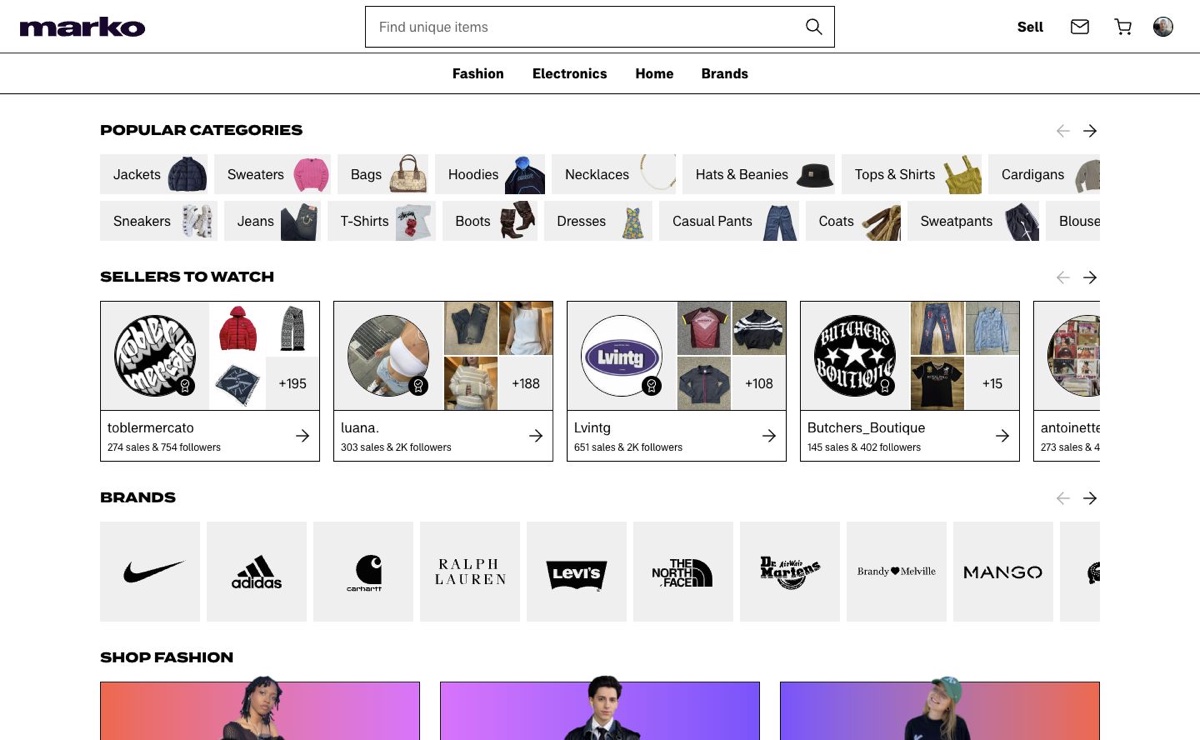Viewport: 1200px width, 740px height.
Task: Open the Brands menu
Action: 725,74
